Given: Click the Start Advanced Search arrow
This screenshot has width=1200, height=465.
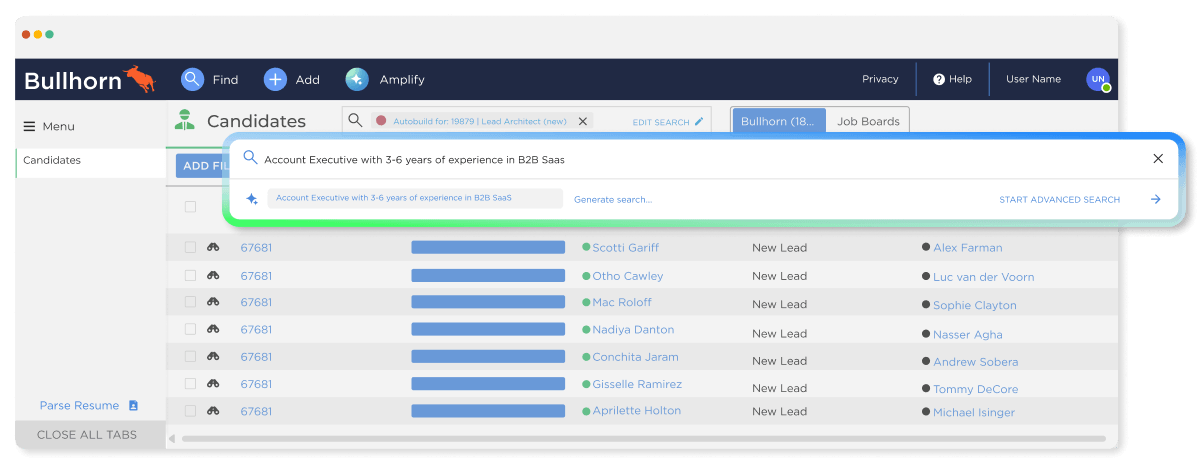Looking at the screenshot, I should pyautogui.click(x=1156, y=199).
